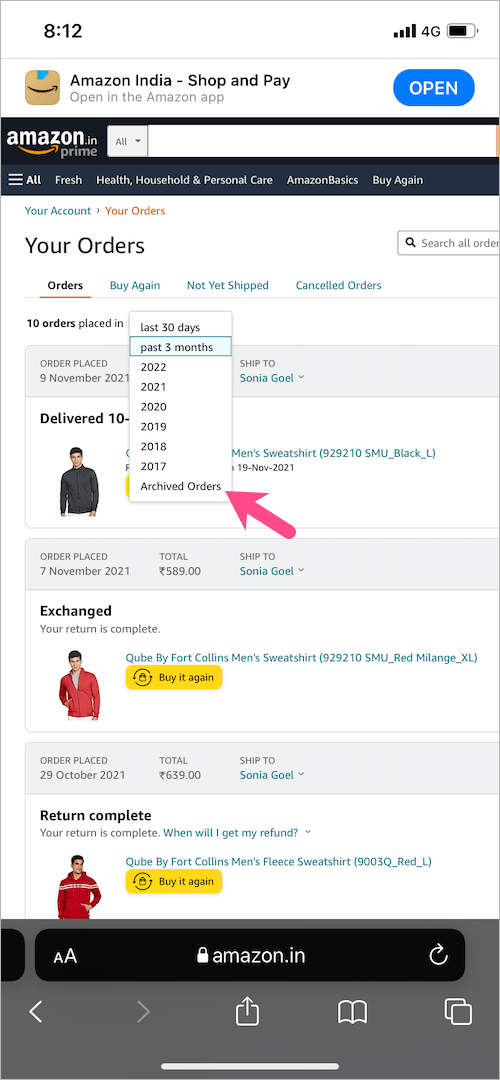Open the All hamburger menu

(25, 180)
